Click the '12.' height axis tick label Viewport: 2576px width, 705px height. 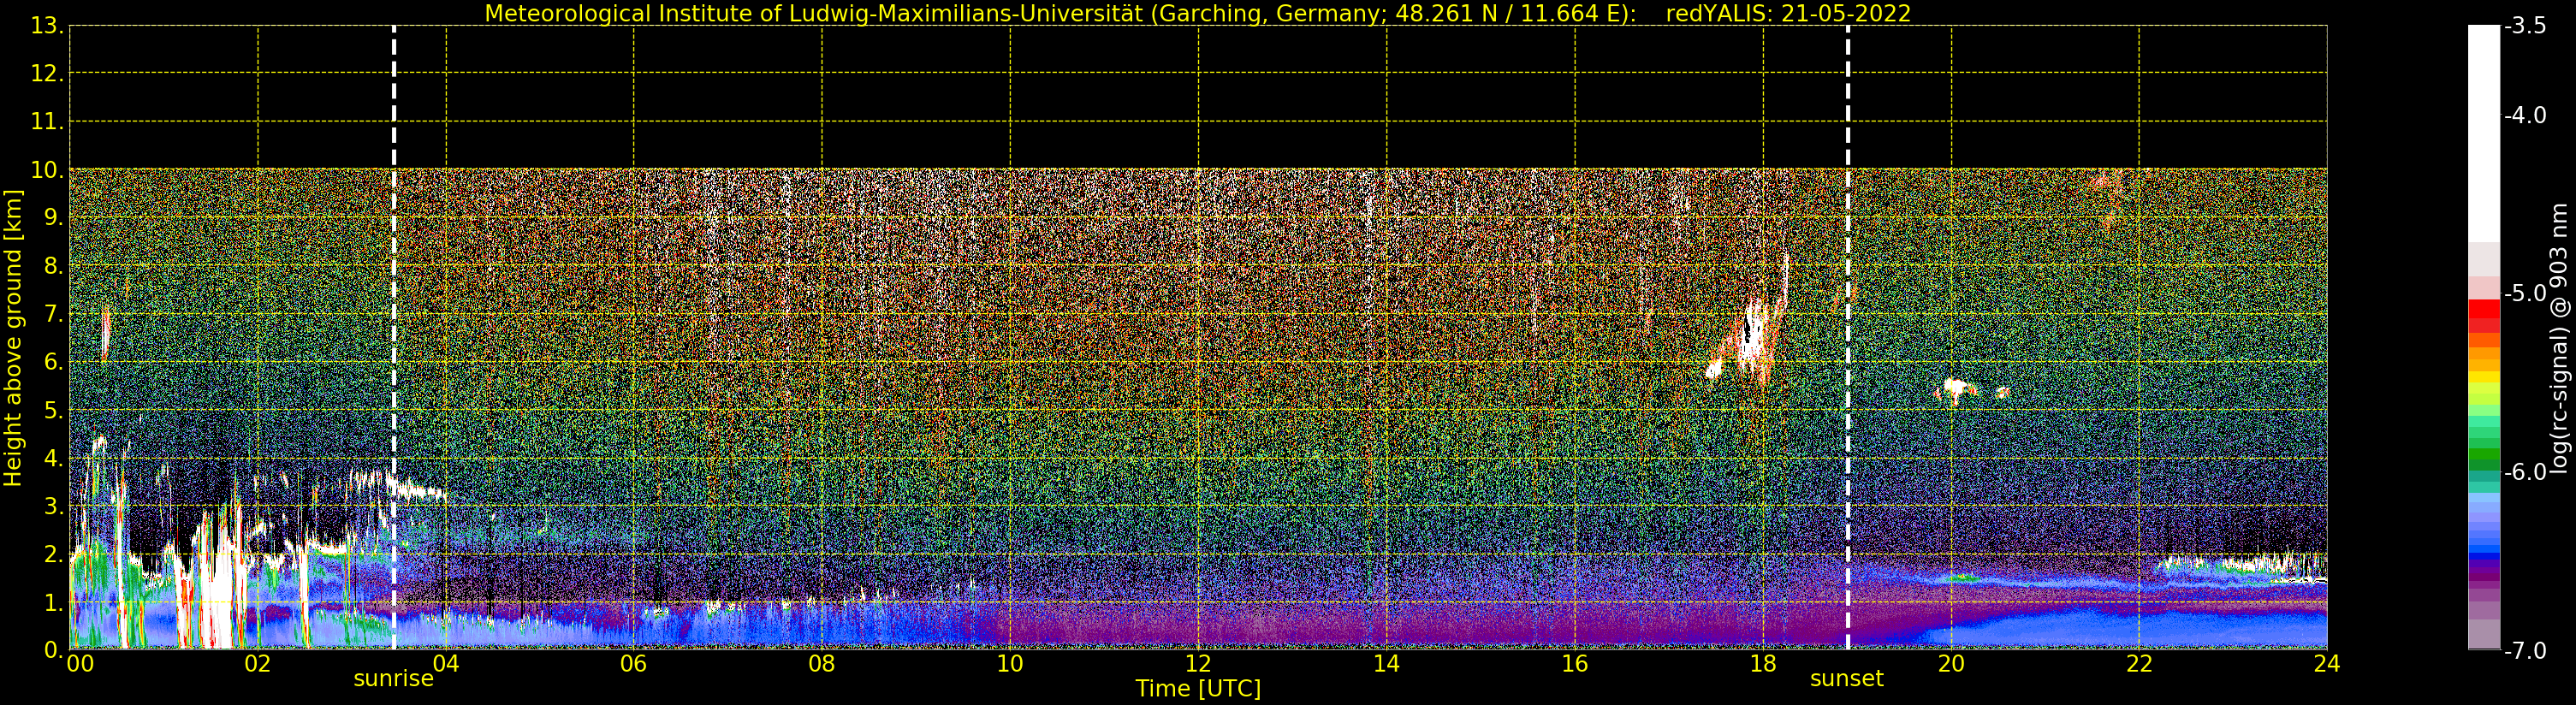[47, 74]
